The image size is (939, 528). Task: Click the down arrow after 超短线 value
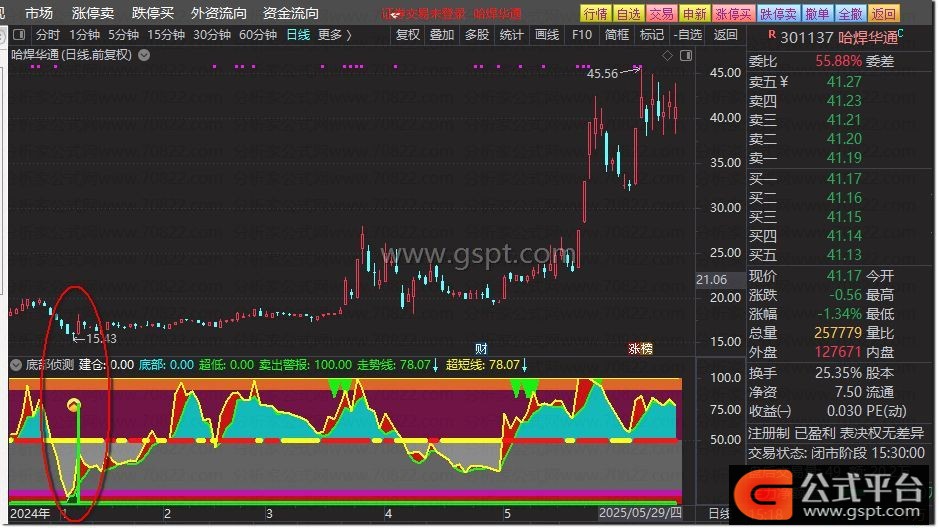pos(525,366)
